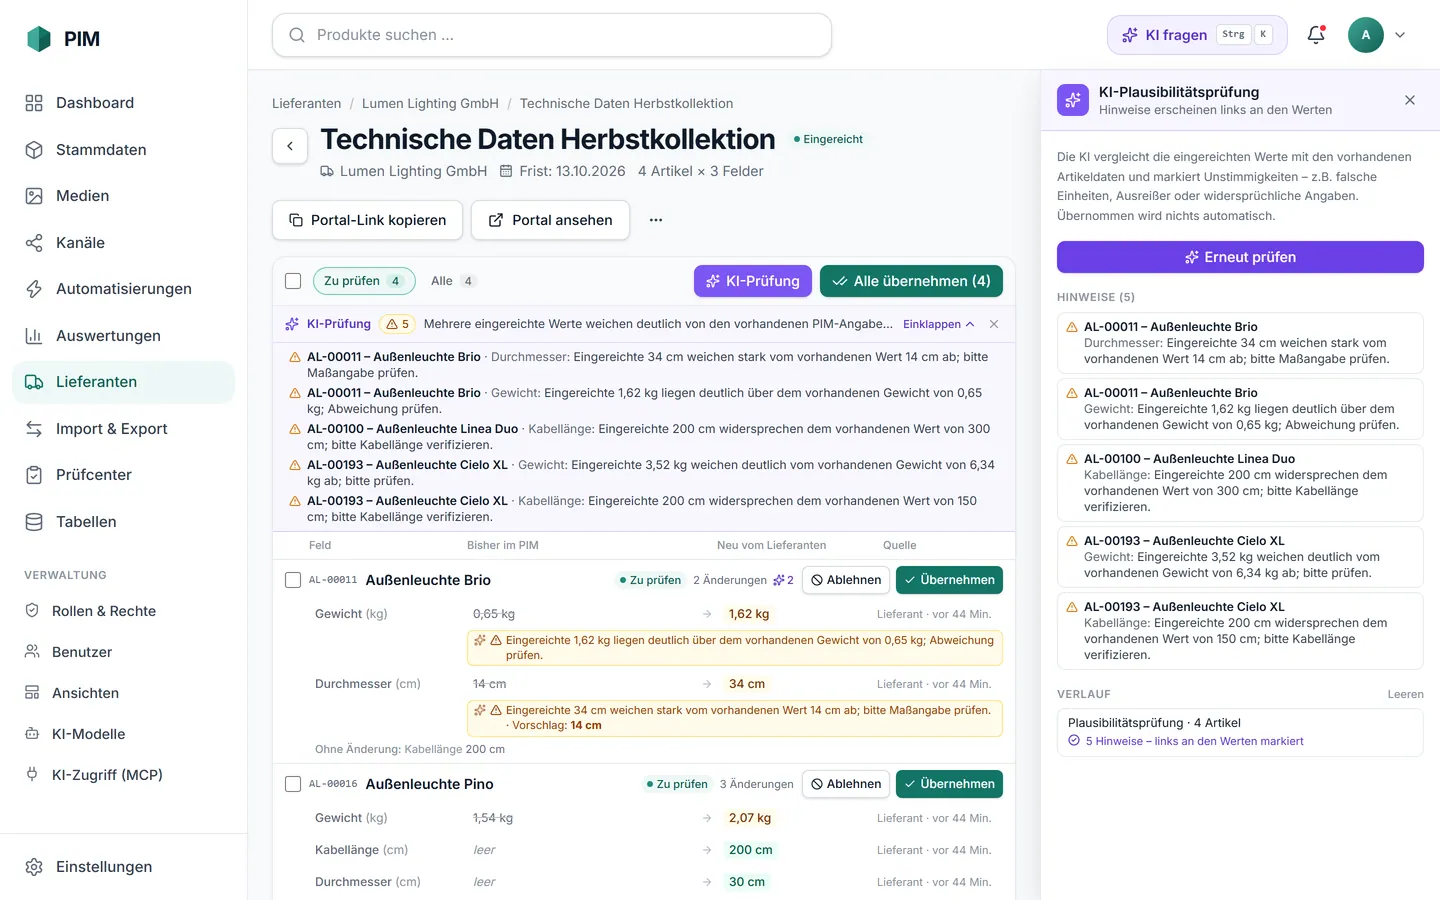
Task: Open Kanäle from the sidebar
Action: click(x=123, y=243)
